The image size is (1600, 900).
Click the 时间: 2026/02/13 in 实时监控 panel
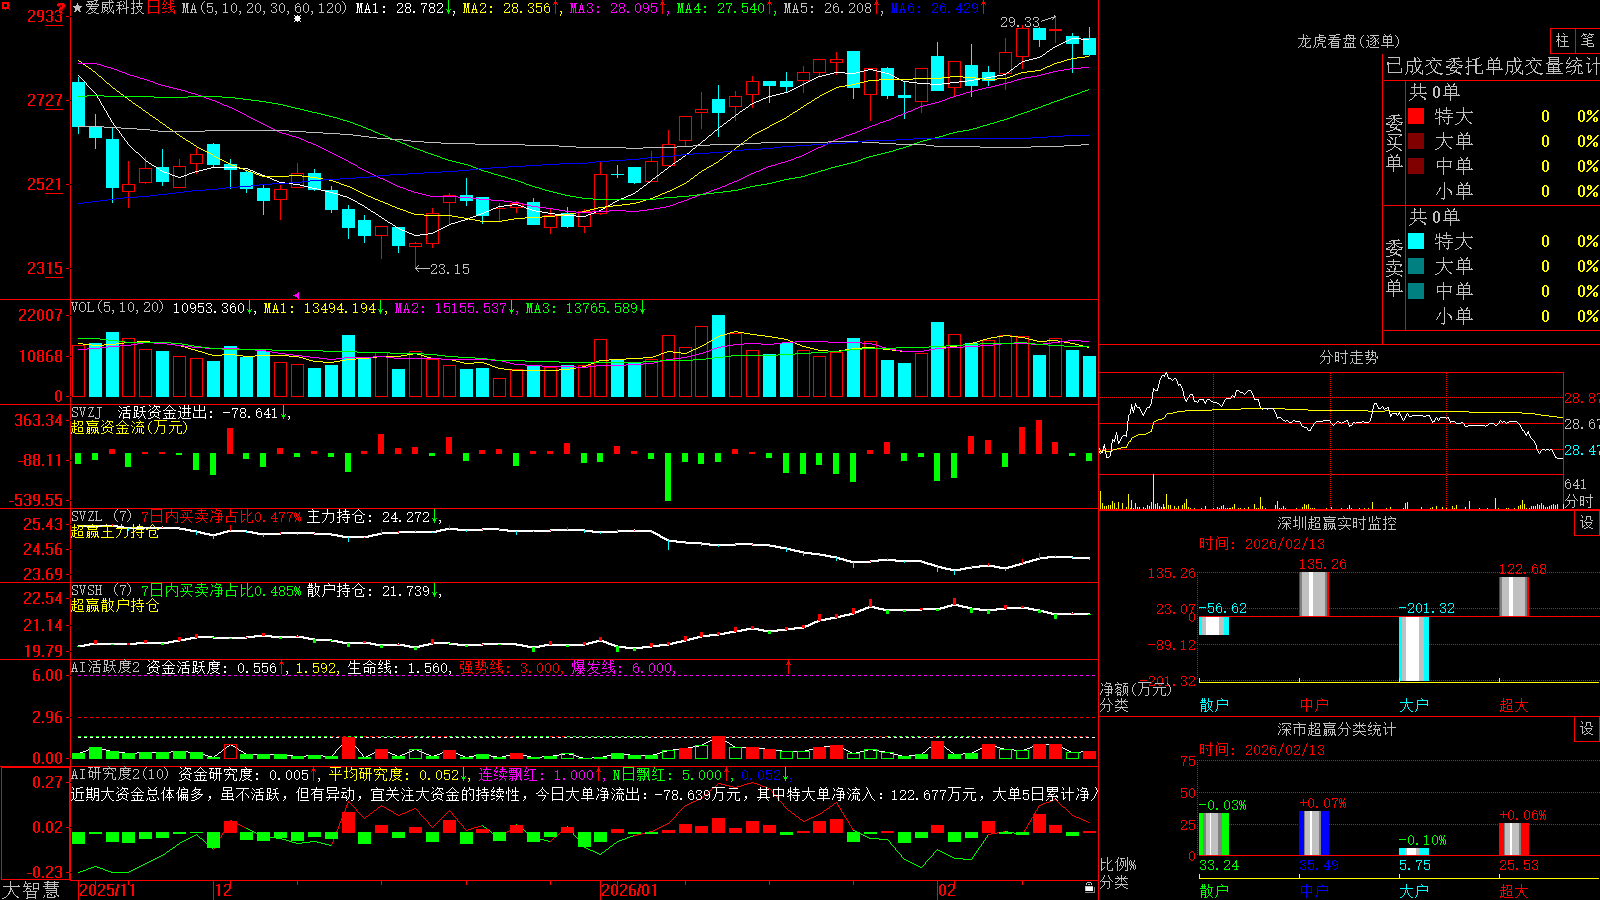pyautogui.click(x=1262, y=544)
